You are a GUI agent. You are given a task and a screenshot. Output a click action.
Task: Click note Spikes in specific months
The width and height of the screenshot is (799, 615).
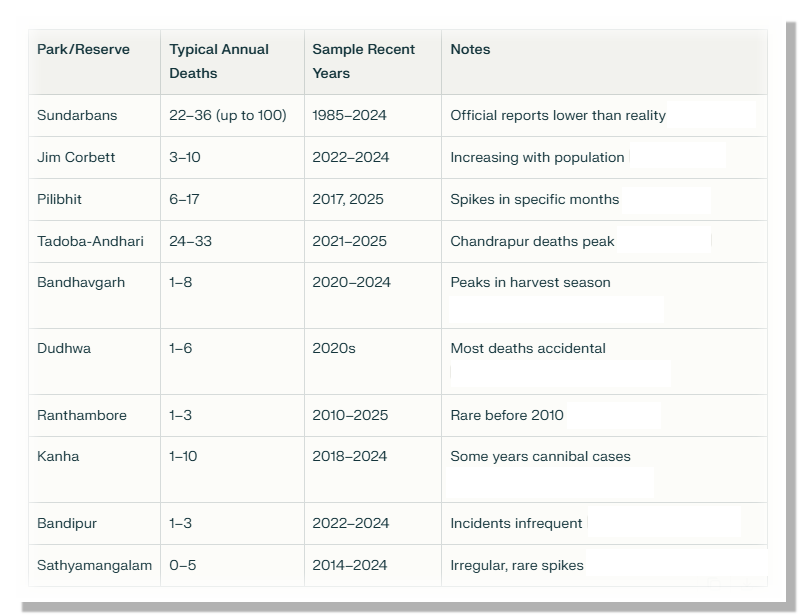coord(535,199)
